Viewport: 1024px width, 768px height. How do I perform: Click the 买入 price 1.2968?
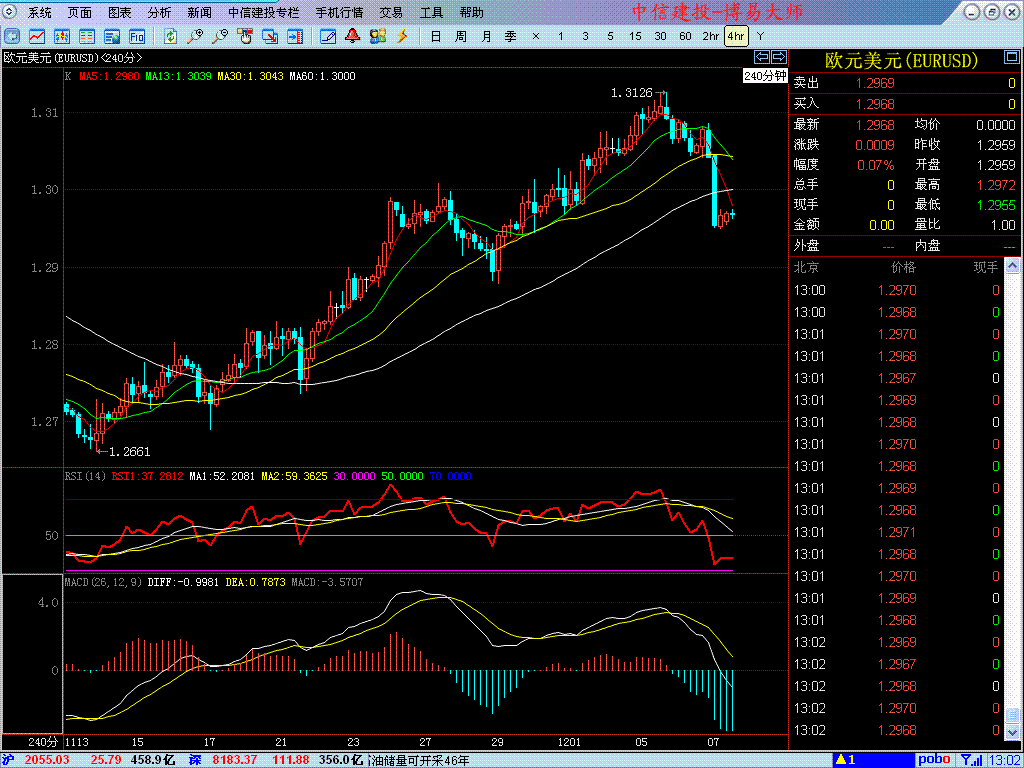pyautogui.click(x=875, y=104)
